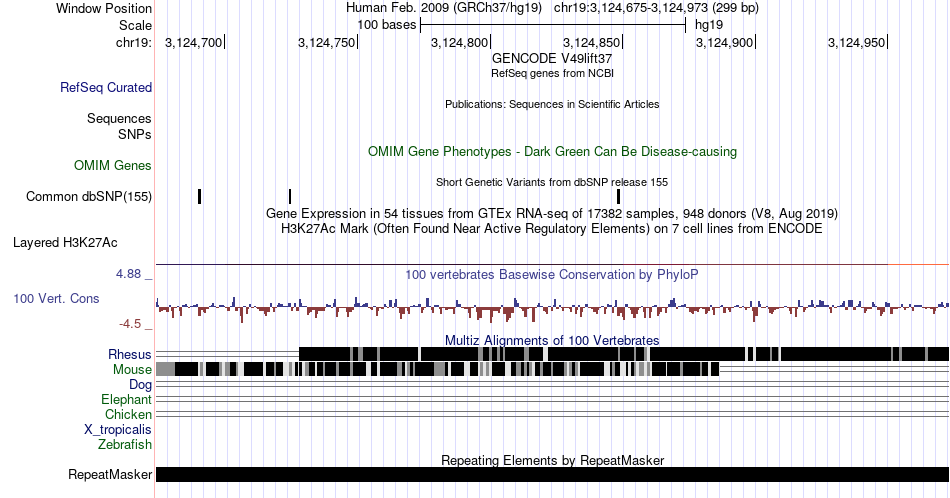Click the 3,124,750 ruler position
This screenshot has width=950, height=498.
[328, 42]
